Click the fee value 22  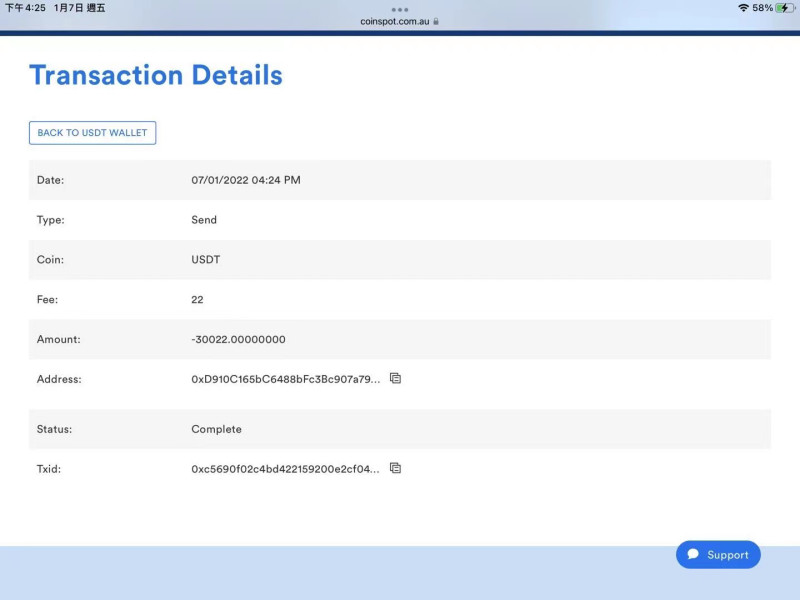197,299
